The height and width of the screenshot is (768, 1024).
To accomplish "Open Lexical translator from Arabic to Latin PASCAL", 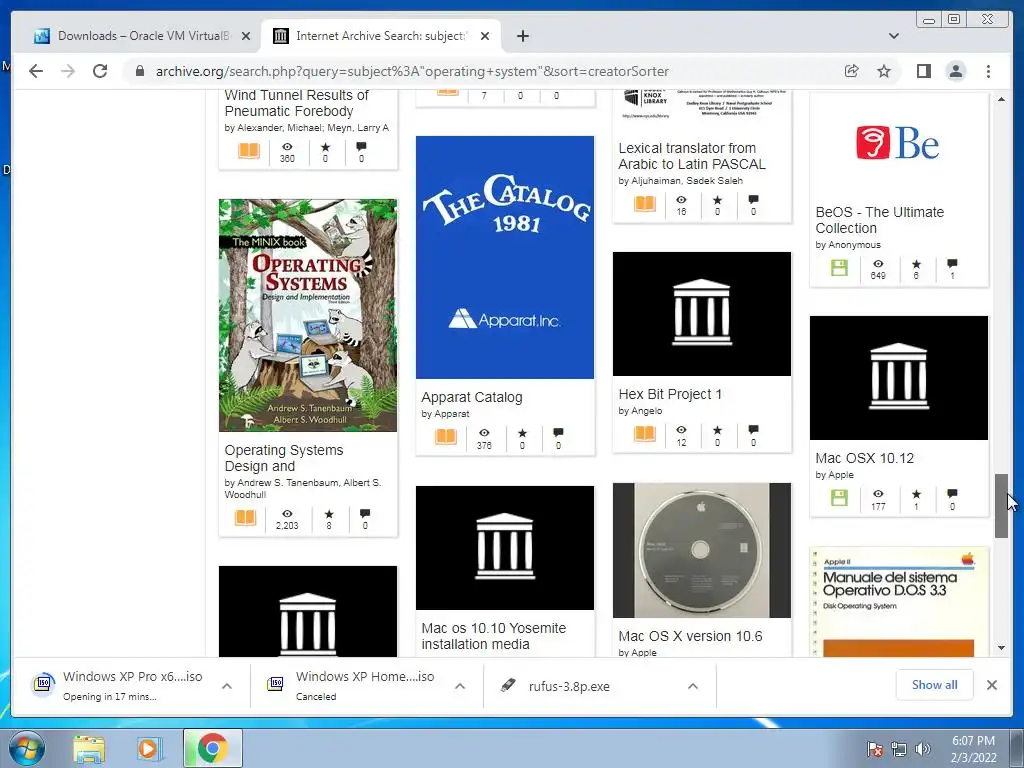I will (692, 156).
